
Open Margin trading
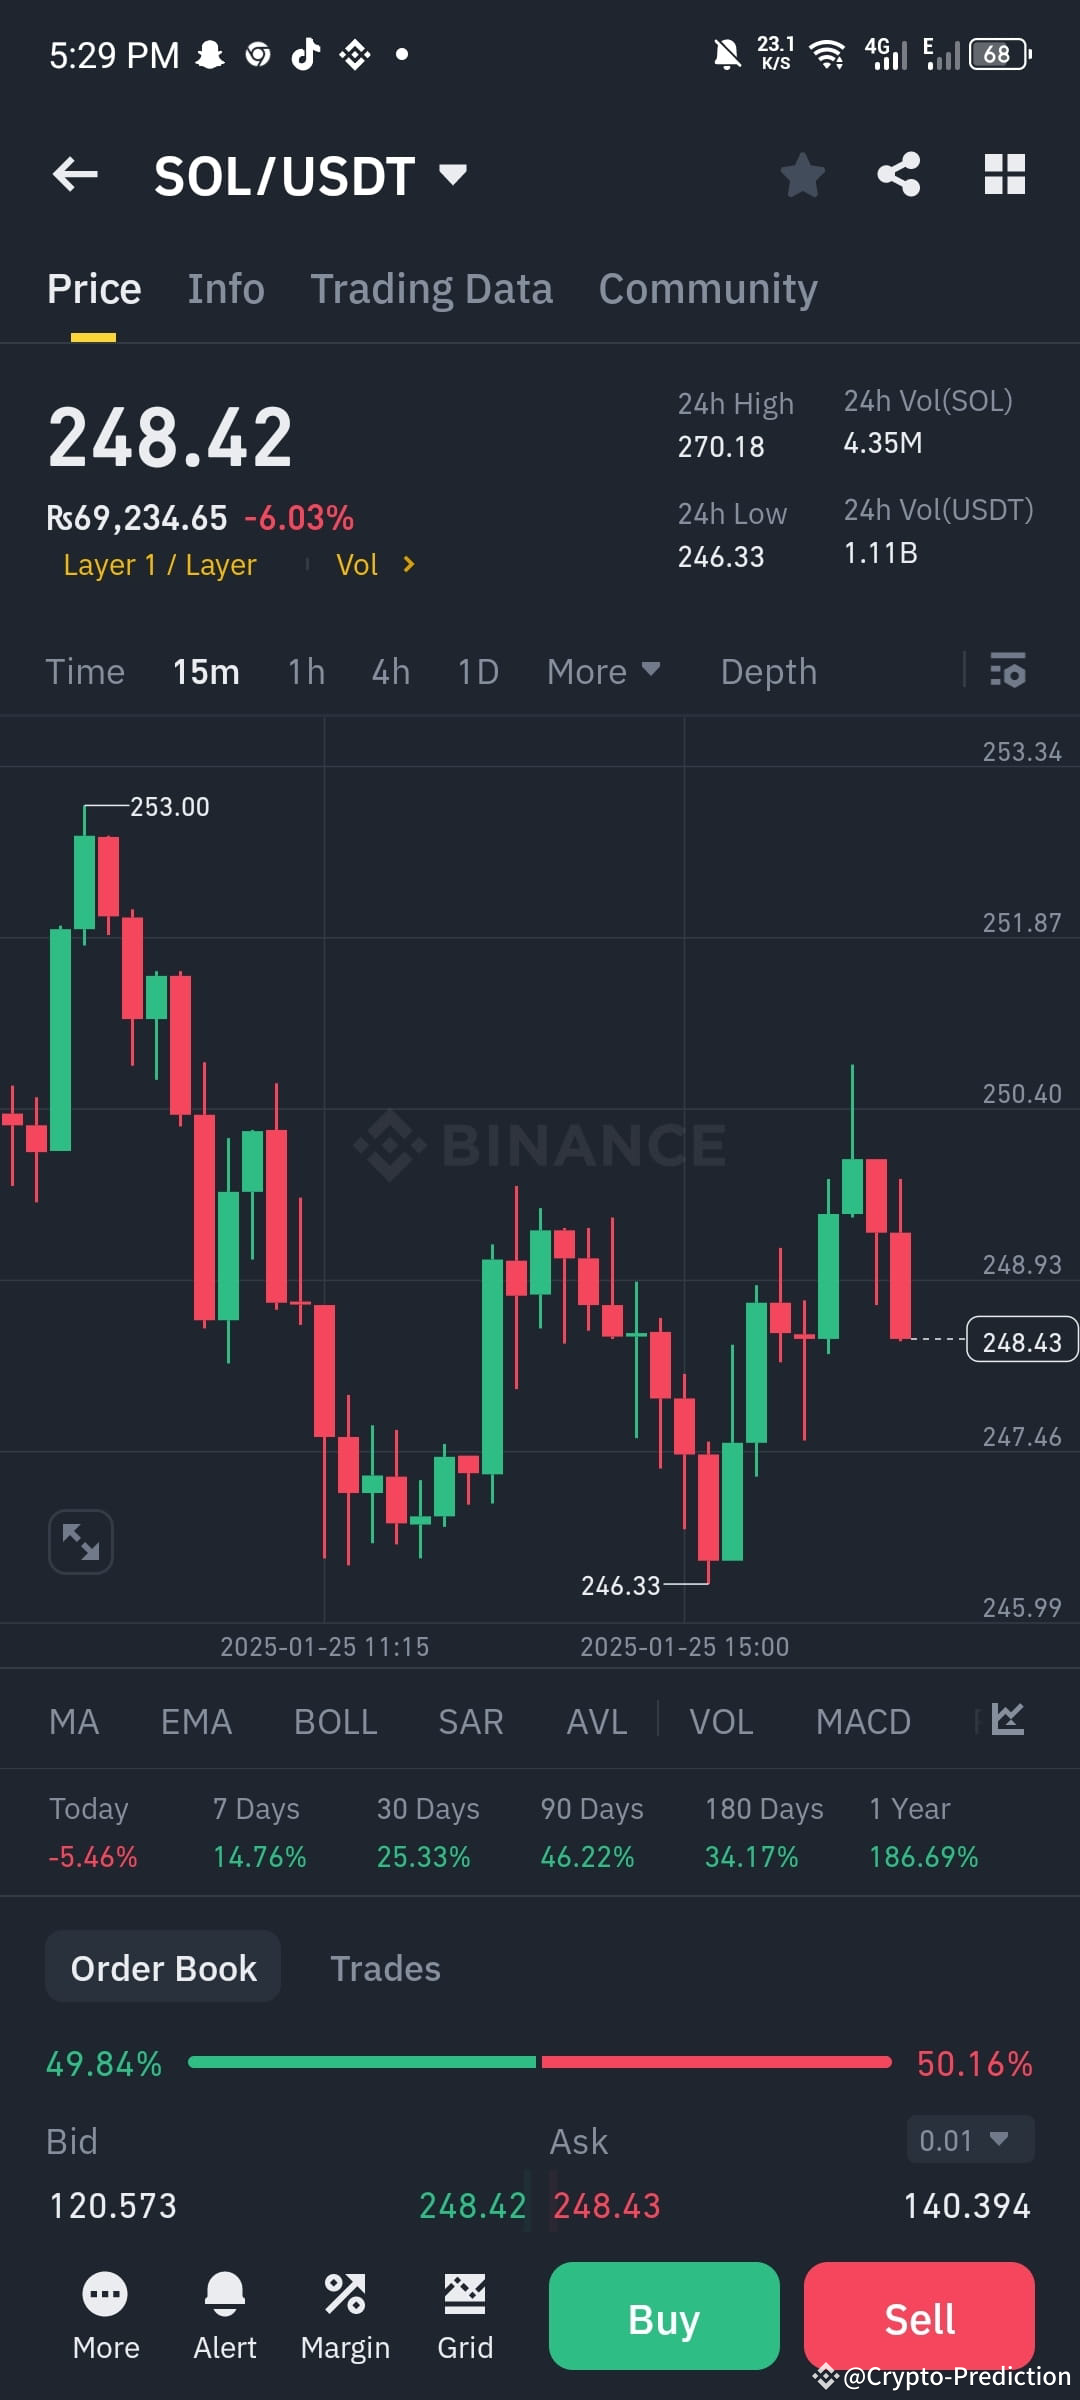click(x=345, y=2317)
